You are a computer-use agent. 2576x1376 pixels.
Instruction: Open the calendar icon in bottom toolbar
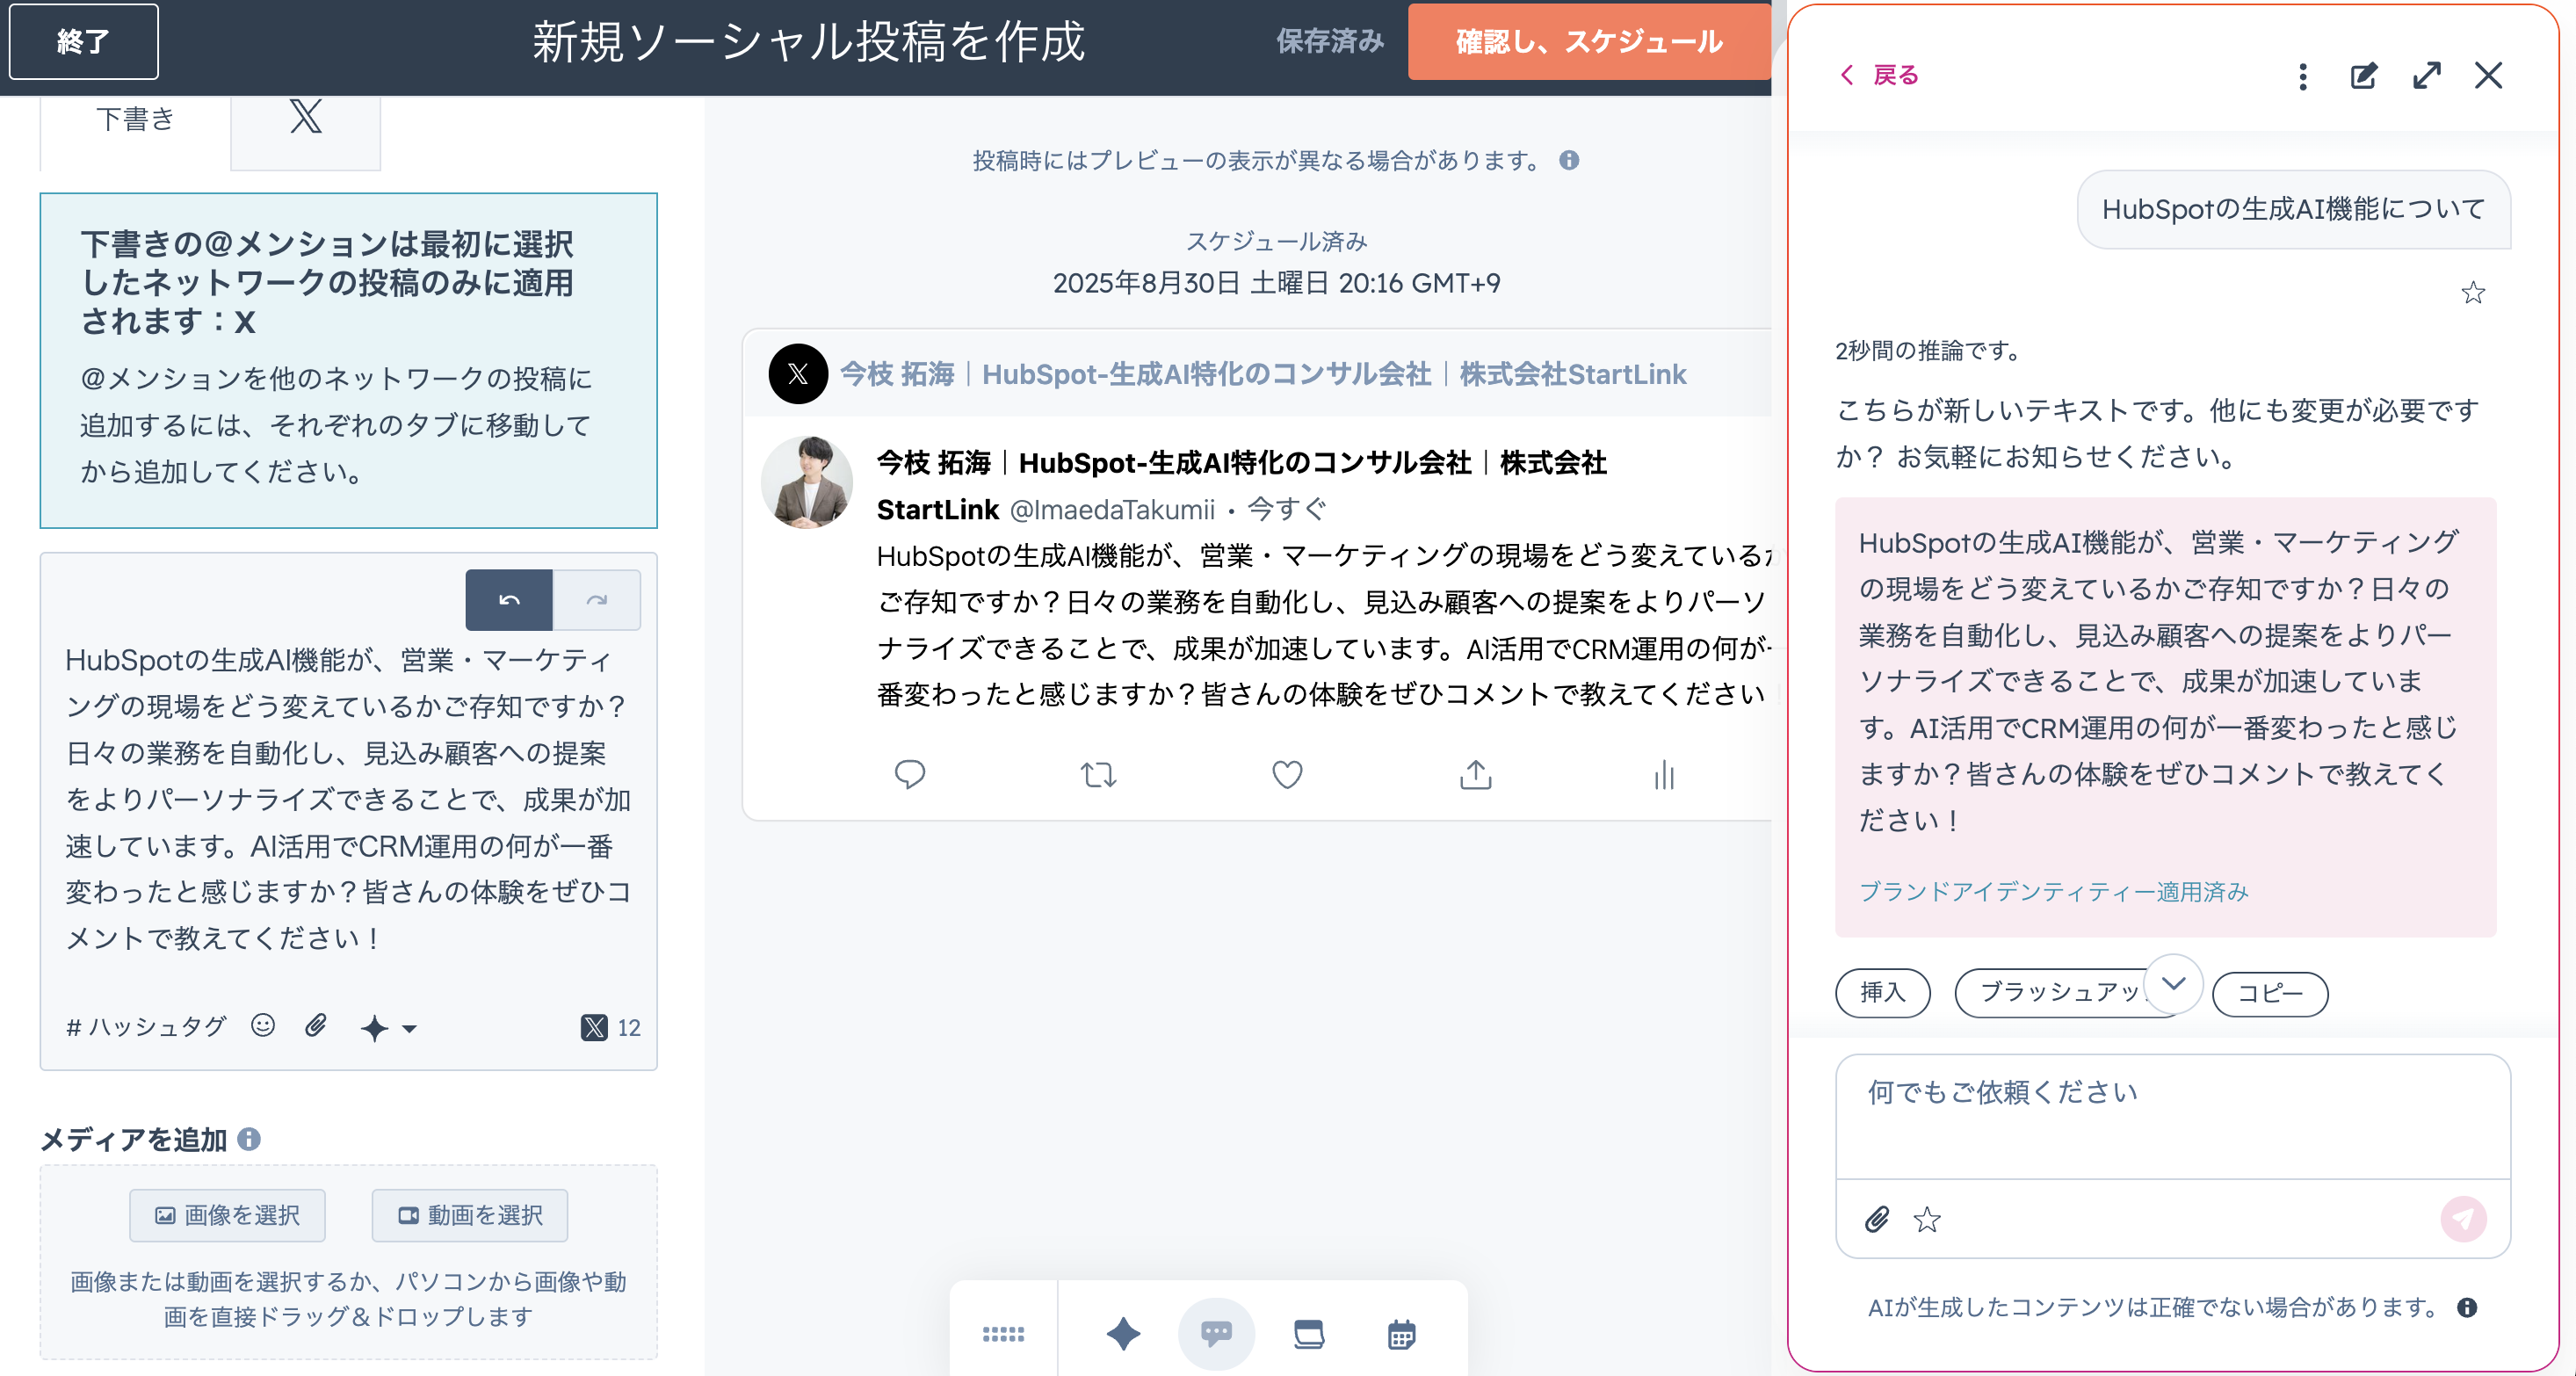point(1401,1334)
